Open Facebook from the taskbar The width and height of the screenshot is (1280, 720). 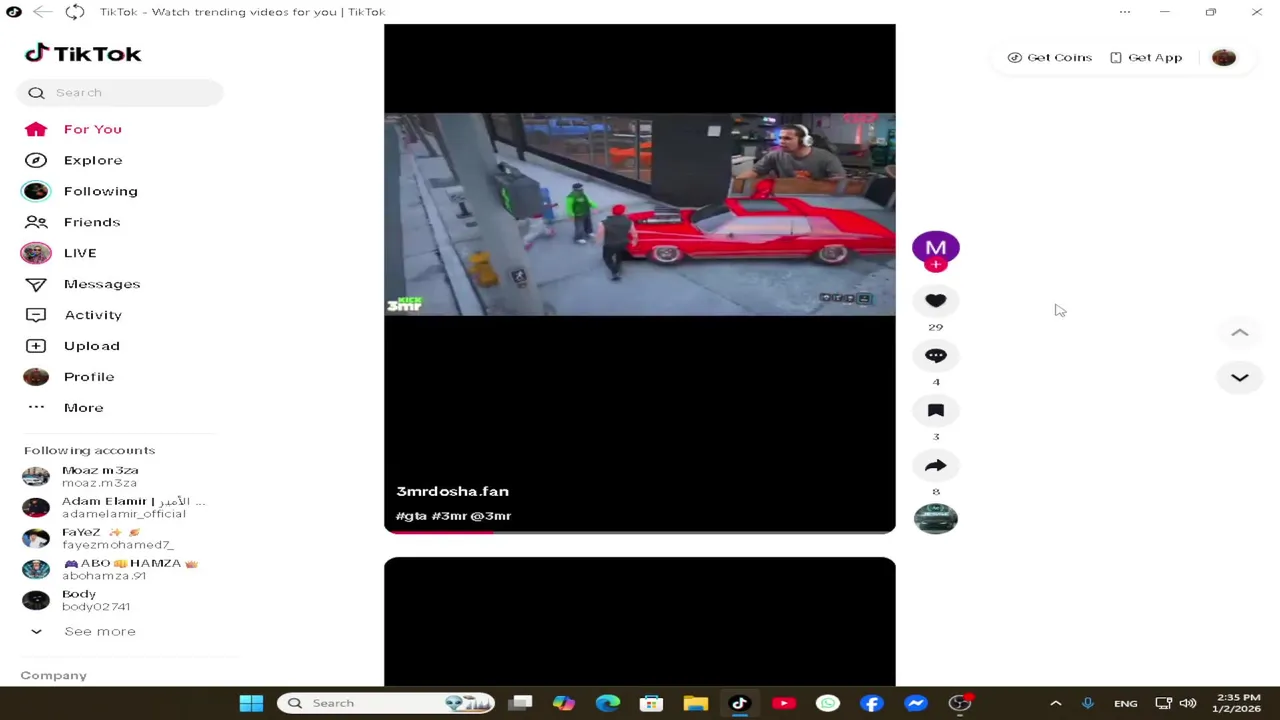[872, 703]
